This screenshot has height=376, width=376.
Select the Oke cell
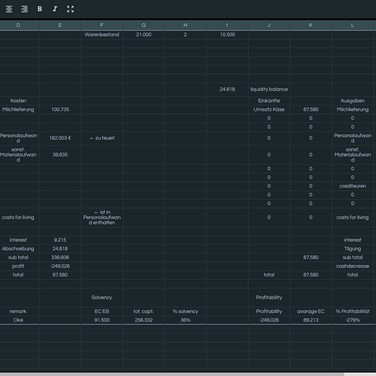(x=18, y=320)
